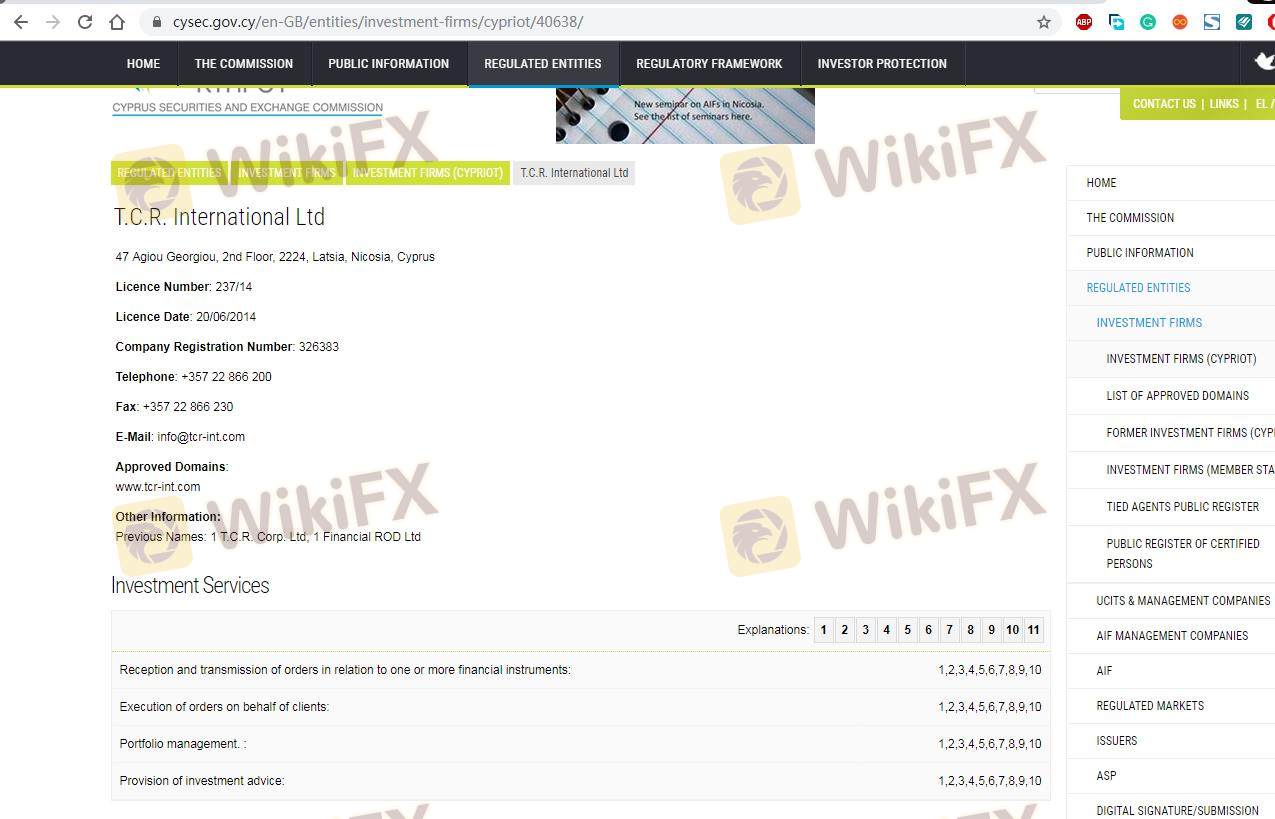The height and width of the screenshot is (819, 1275).
Task: Open the orange infinity extension
Action: (x=1180, y=21)
